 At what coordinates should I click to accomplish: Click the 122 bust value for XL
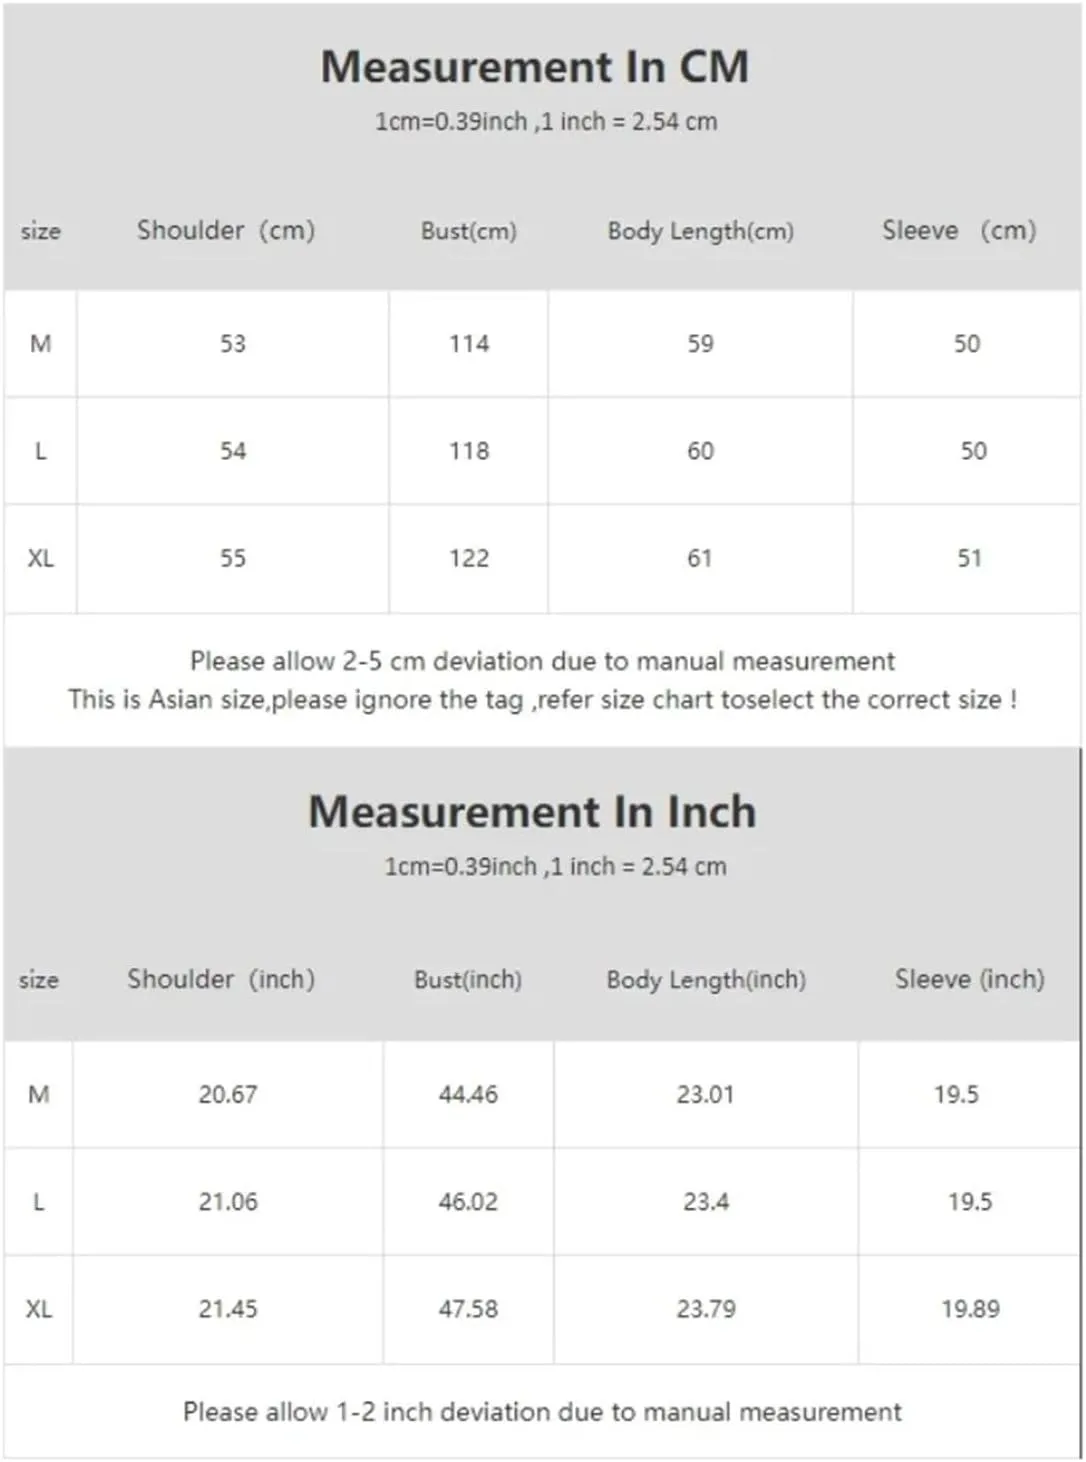coord(469,558)
